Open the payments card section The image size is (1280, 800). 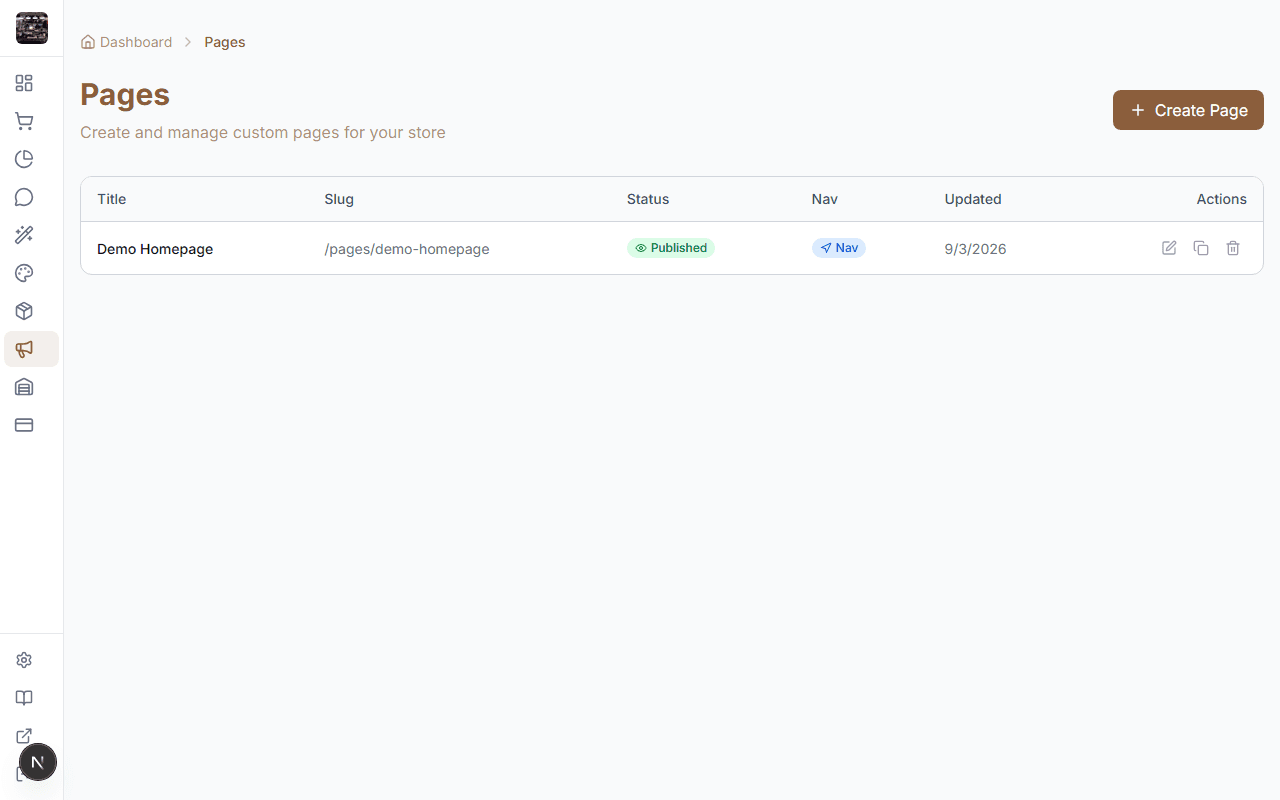(x=24, y=425)
